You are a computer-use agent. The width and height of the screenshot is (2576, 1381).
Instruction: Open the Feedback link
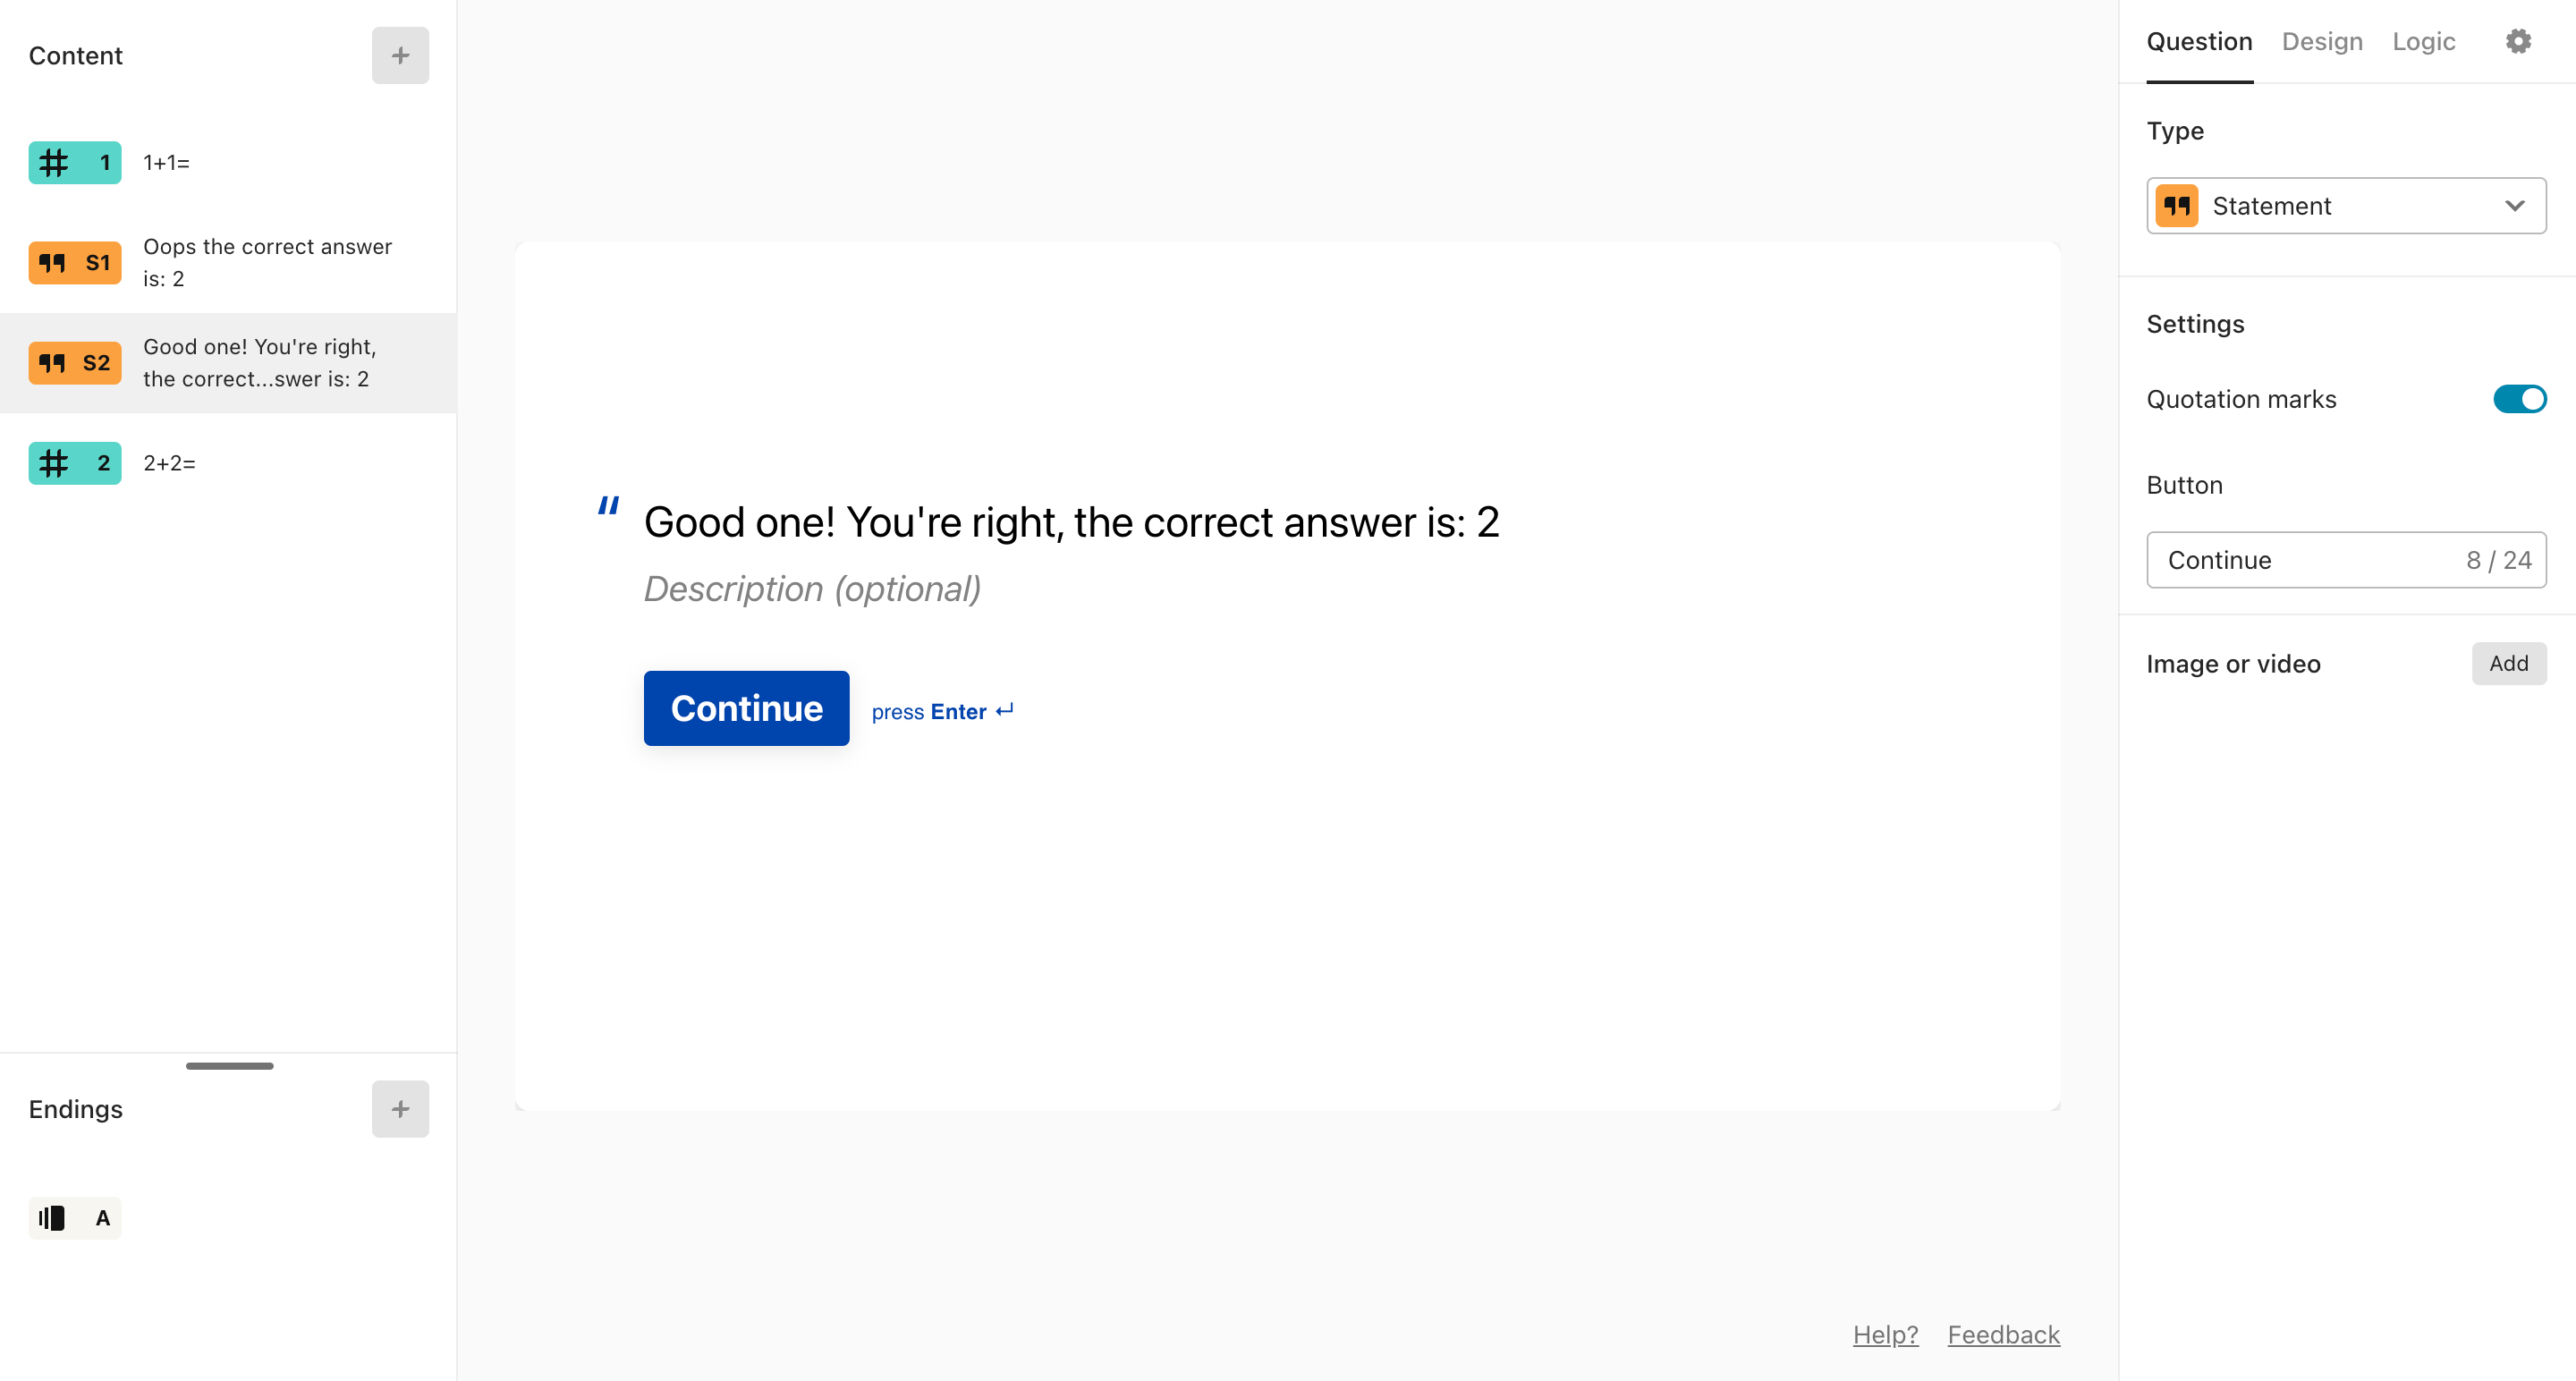point(2003,1334)
